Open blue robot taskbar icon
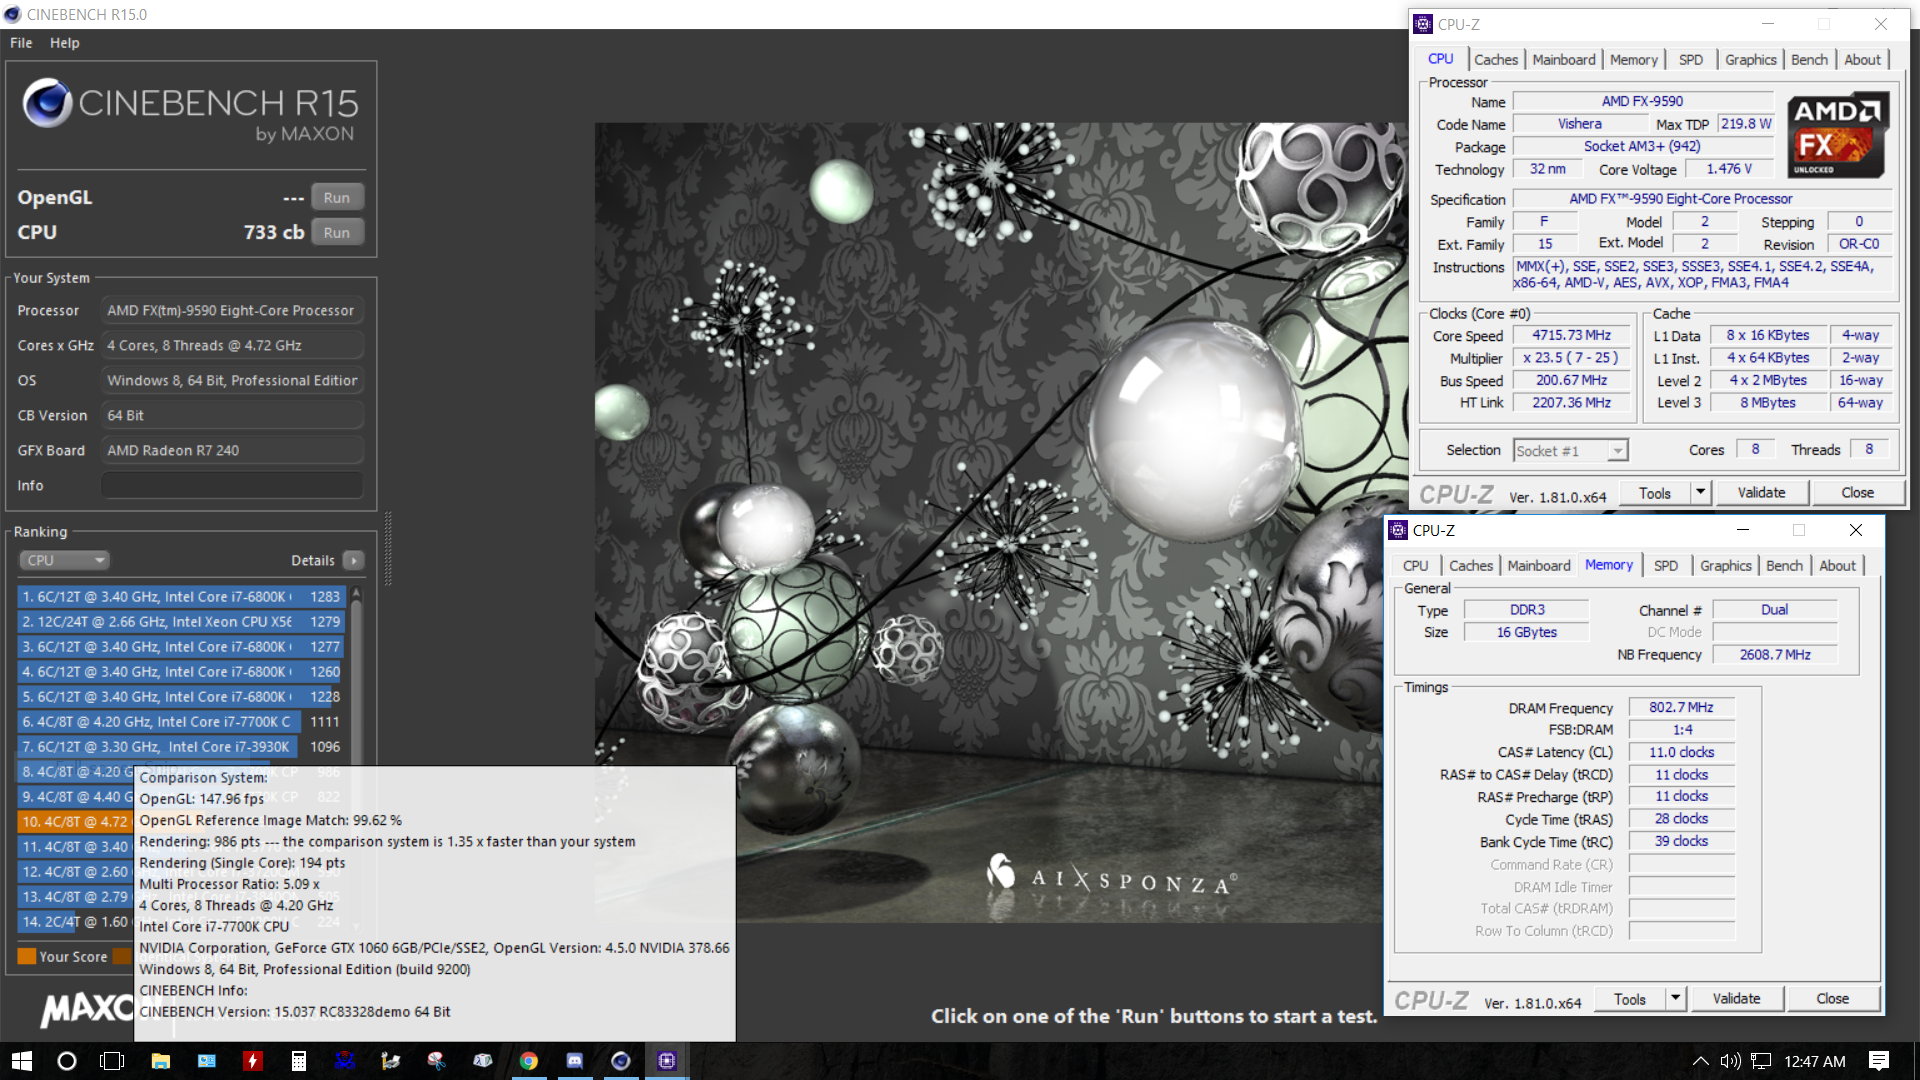 [345, 1061]
